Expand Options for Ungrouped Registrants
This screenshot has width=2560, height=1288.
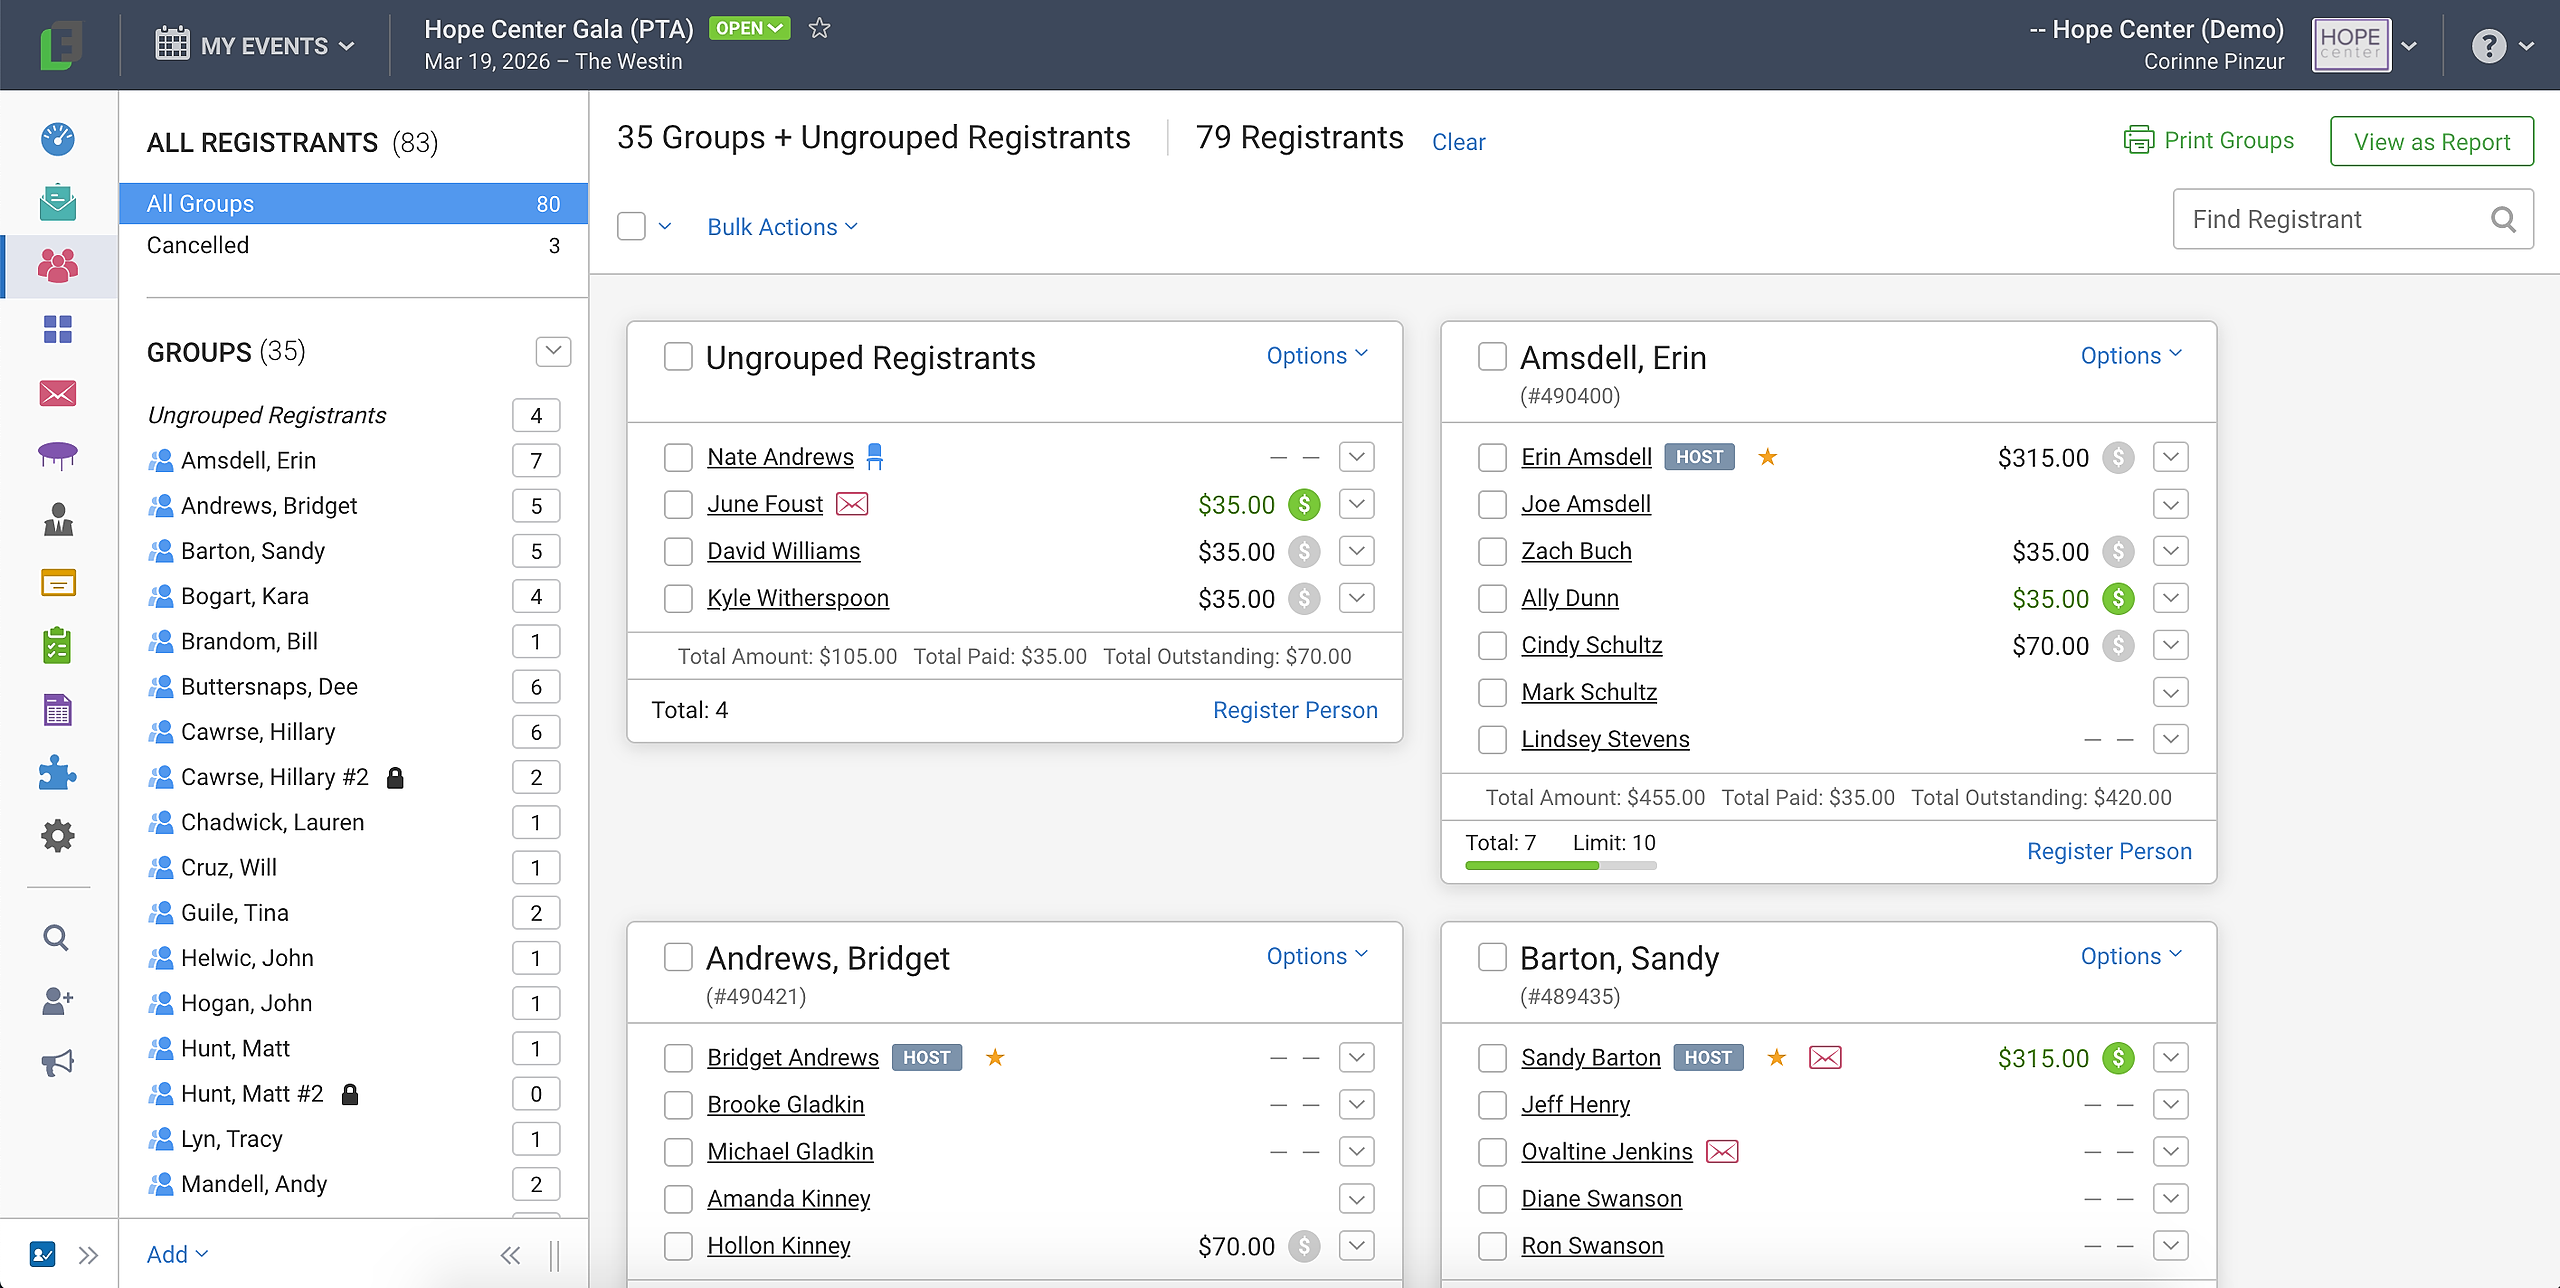[x=1316, y=355]
